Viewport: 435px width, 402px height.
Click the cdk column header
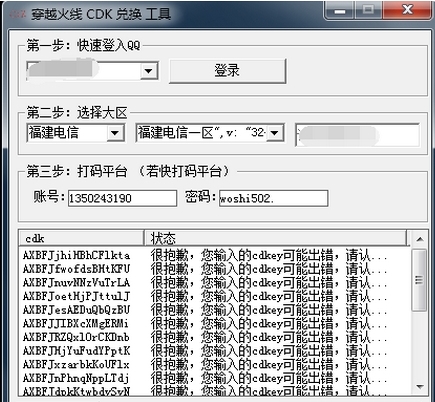click(81, 238)
